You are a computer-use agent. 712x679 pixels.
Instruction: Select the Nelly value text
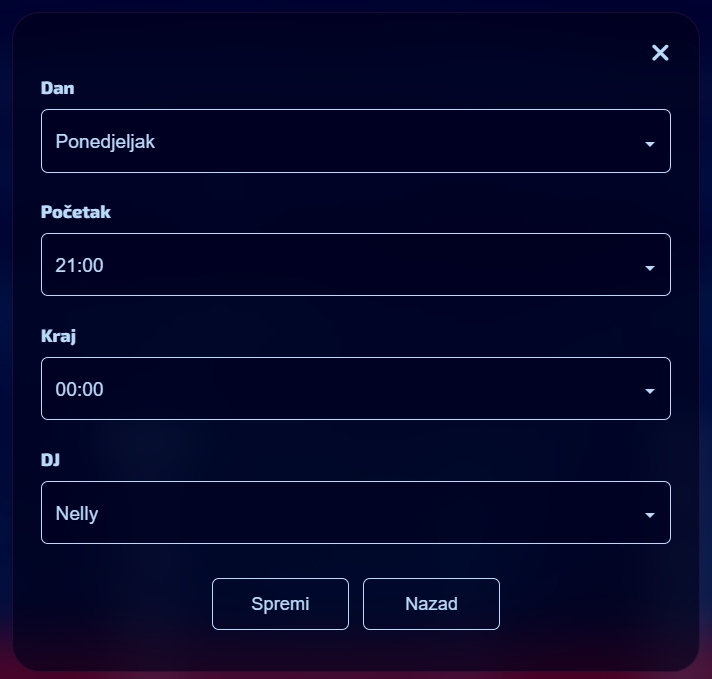point(77,513)
